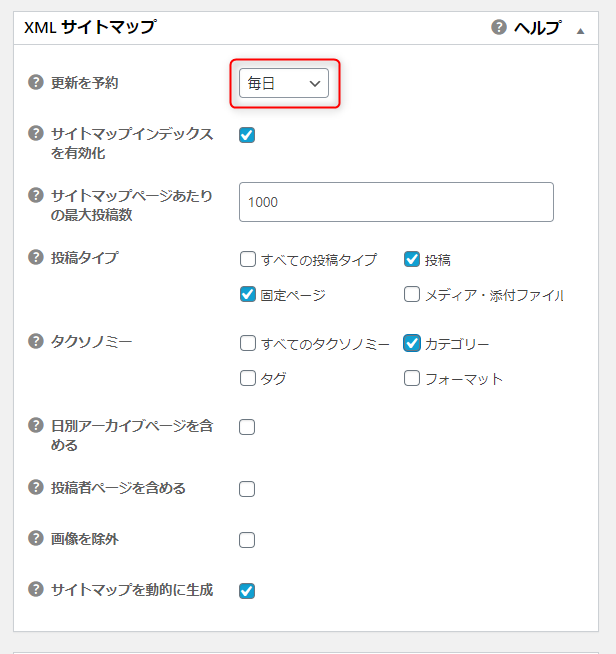Click help icon beside 日別アーカイブページを含める

point(36,425)
